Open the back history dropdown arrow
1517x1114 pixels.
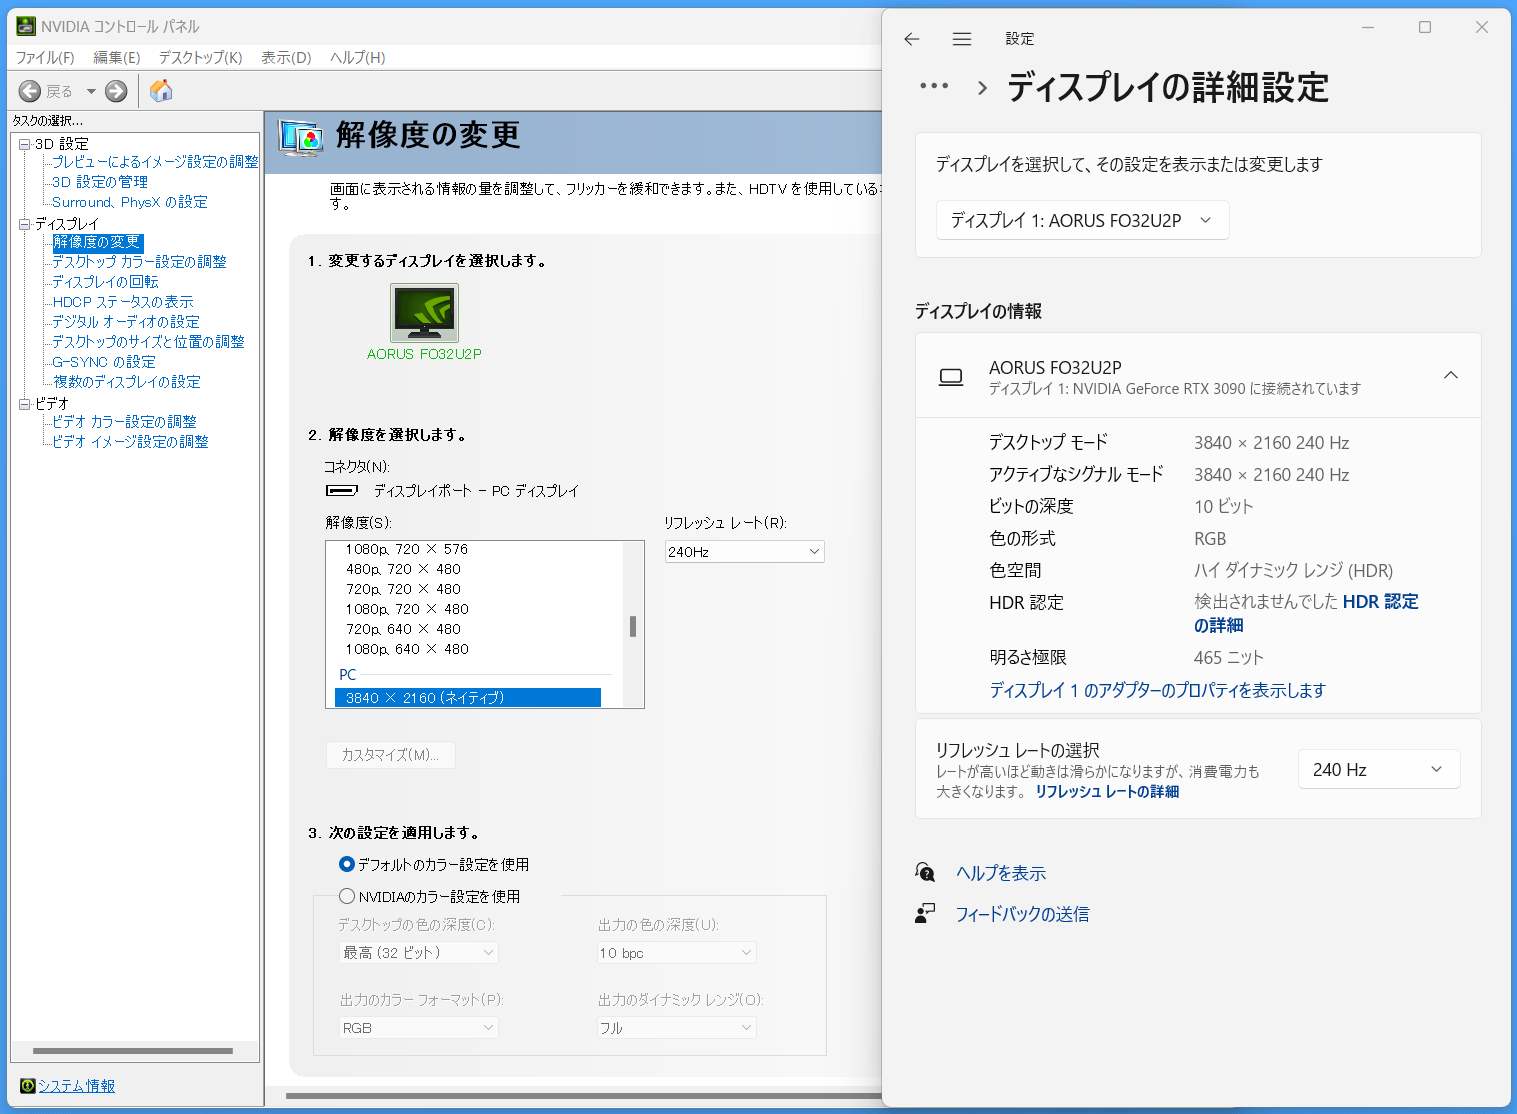click(x=91, y=91)
